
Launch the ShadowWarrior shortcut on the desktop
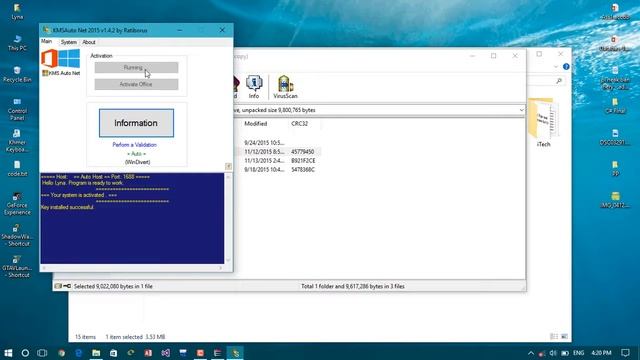click(17, 235)
